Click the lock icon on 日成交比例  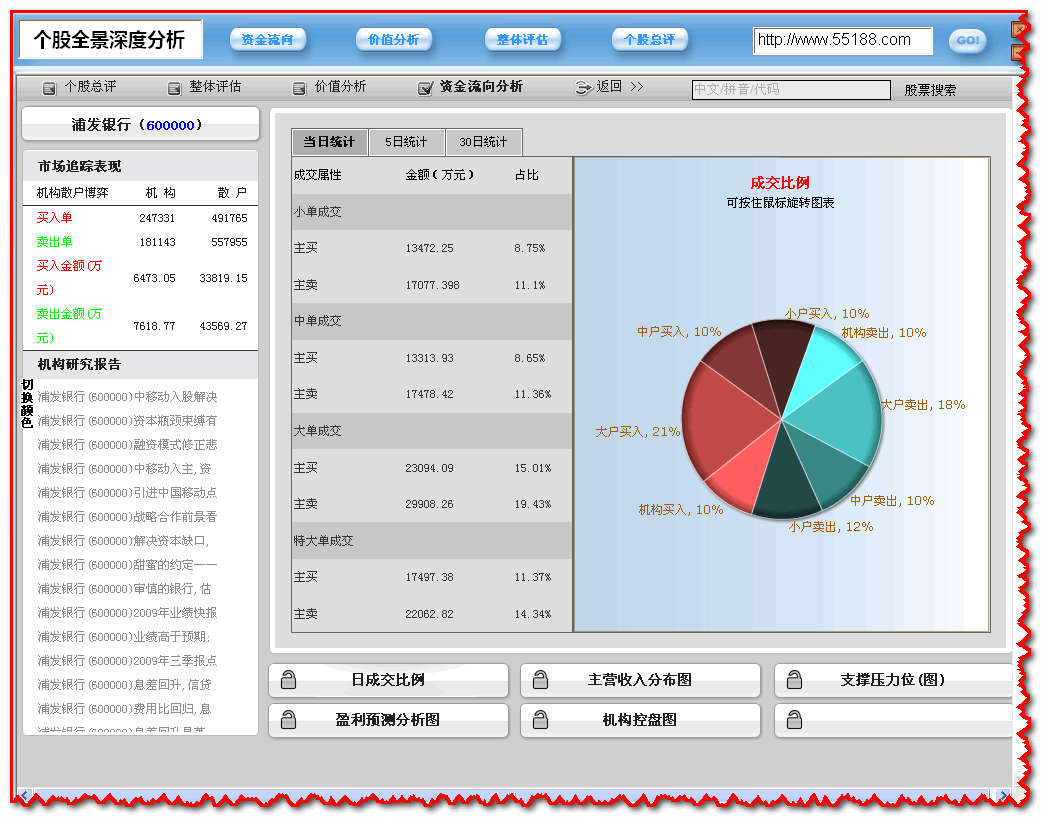pos(289,680)
